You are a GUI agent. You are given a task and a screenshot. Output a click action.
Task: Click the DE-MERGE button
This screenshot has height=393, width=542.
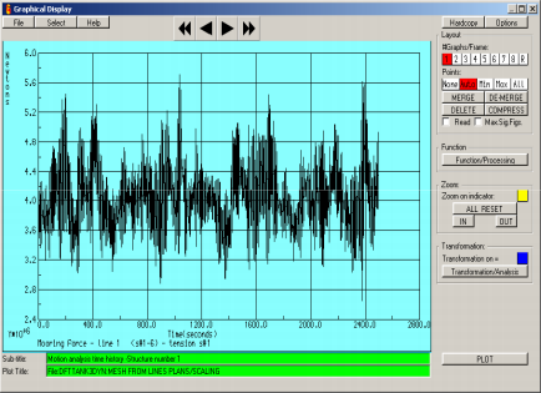point(506,97)
